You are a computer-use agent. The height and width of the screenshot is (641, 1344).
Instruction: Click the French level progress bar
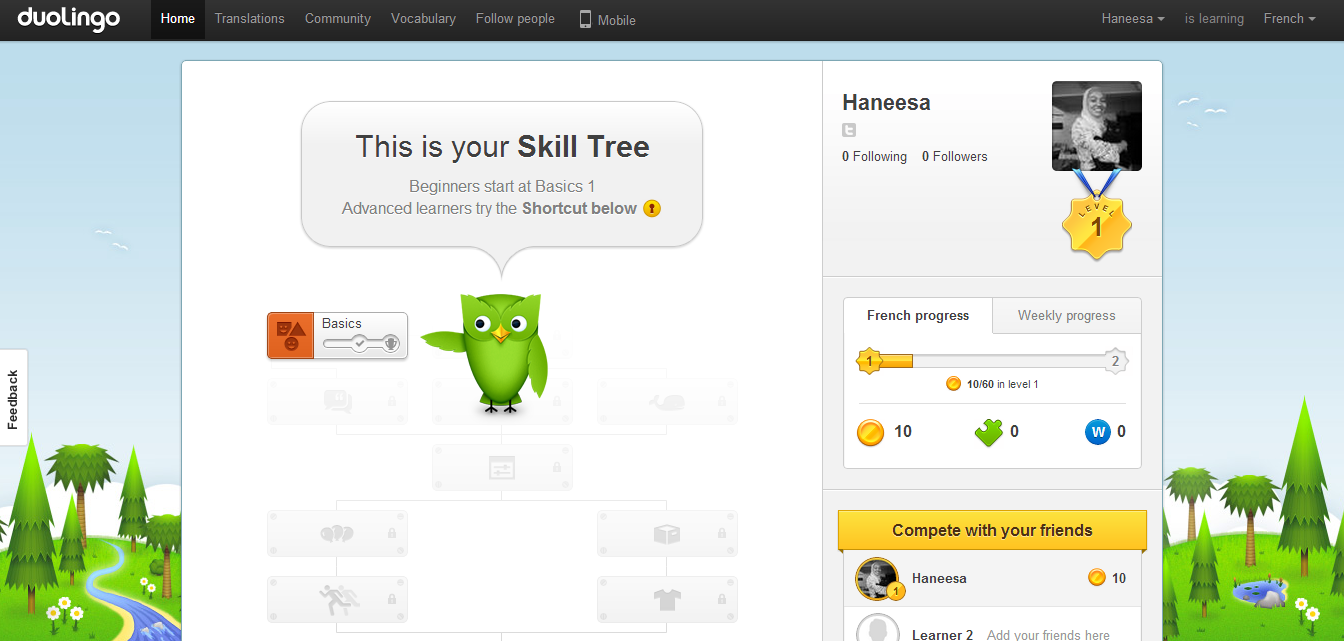tap(992, 361)
